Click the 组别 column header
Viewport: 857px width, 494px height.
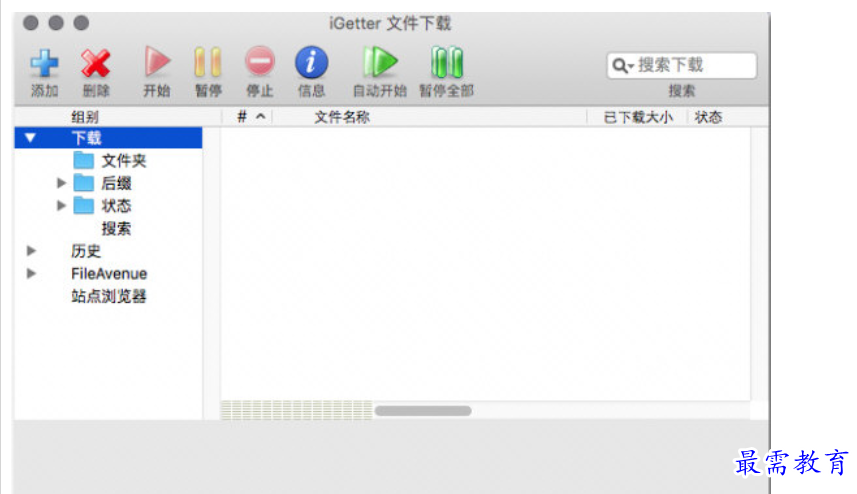click(x=85, y=117)
